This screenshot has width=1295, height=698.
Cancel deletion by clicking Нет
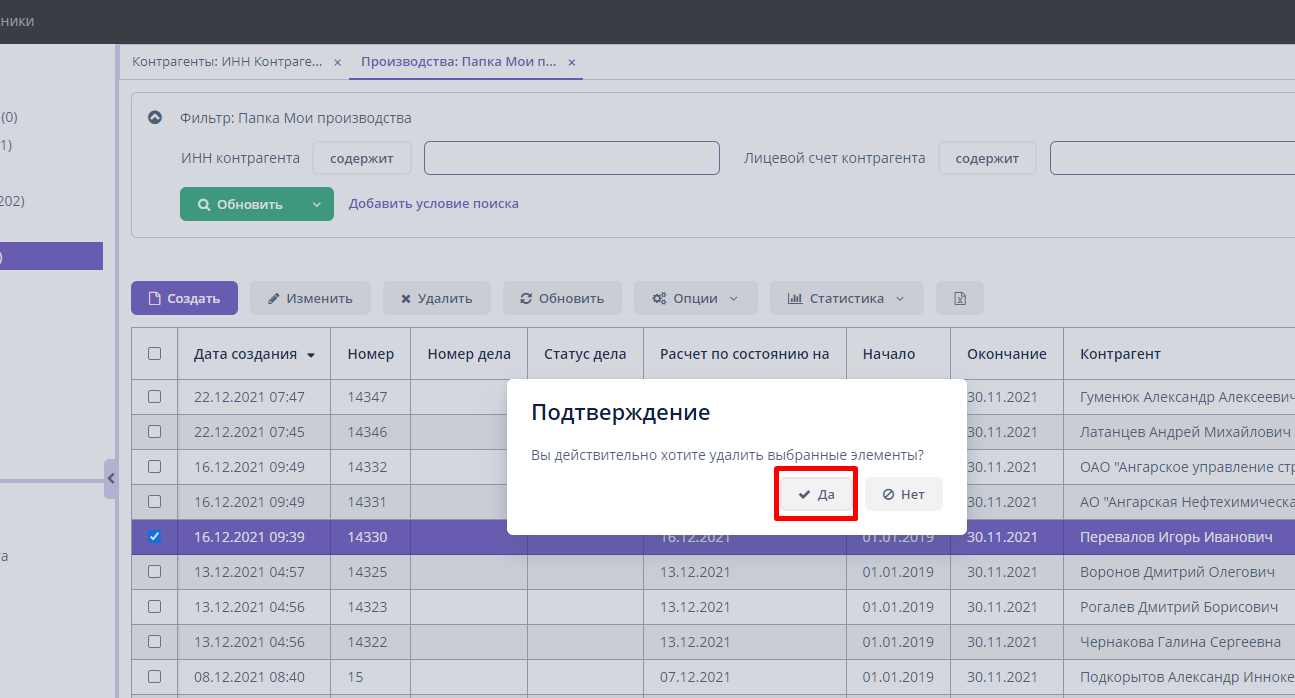click(903, 494)
